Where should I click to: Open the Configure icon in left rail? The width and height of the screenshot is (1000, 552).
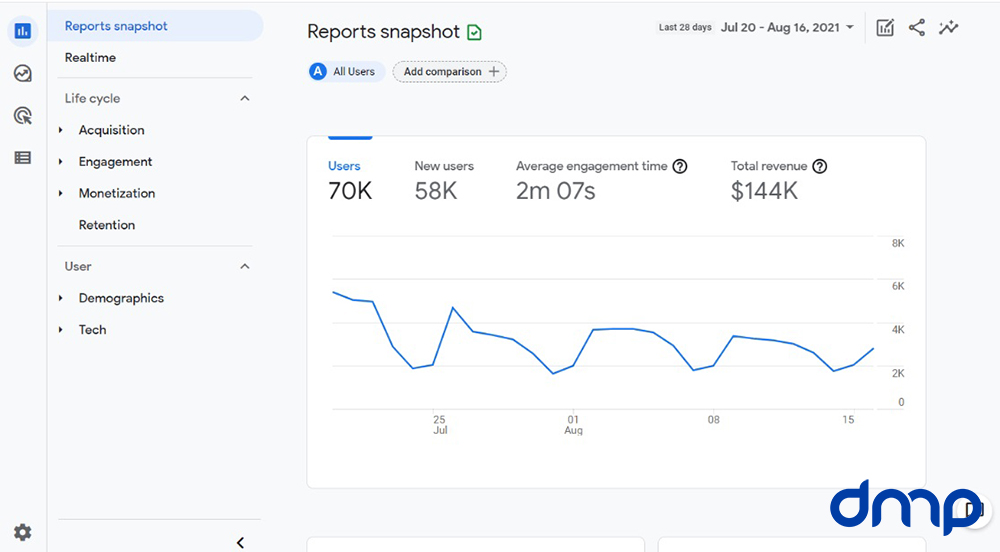pos(23,158)
